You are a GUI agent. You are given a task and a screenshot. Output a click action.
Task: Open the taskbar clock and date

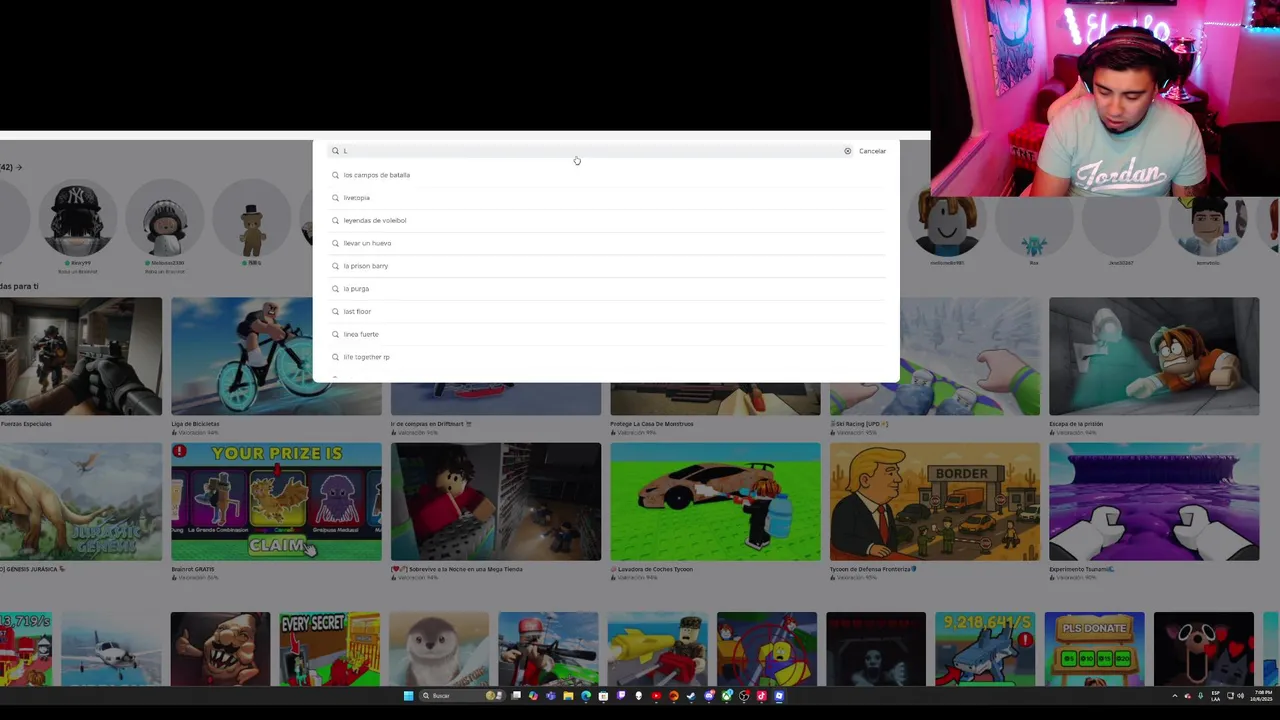click(x=1262, y=696)
